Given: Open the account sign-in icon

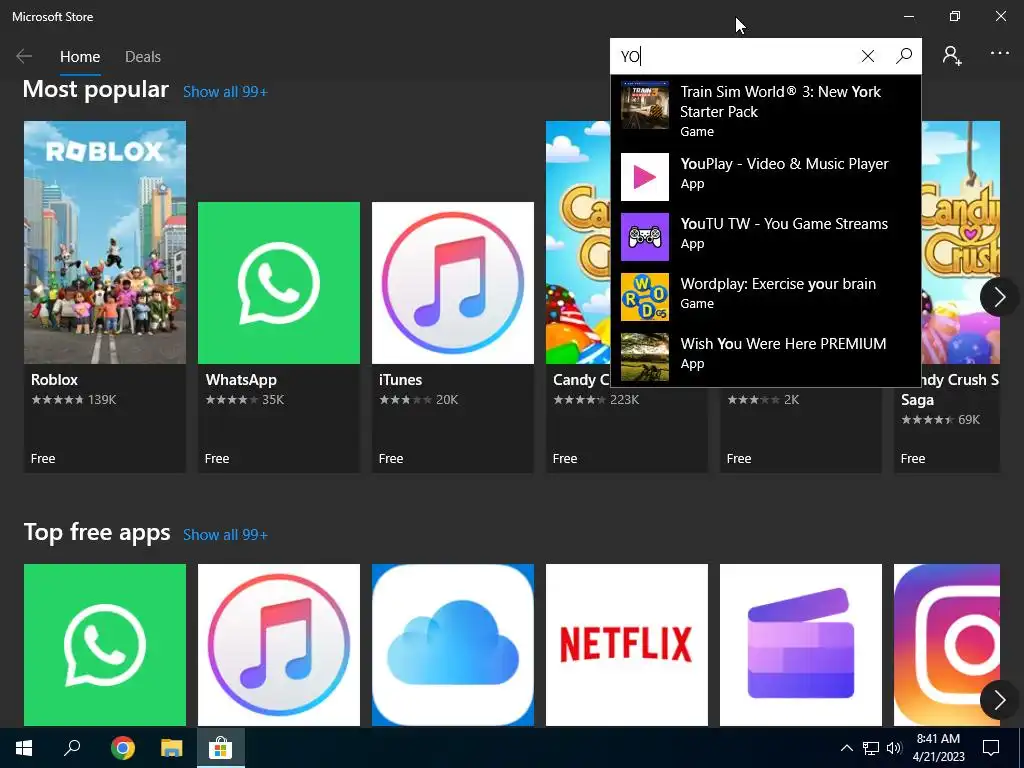Looking at the screenshot, I should [952, 56].
